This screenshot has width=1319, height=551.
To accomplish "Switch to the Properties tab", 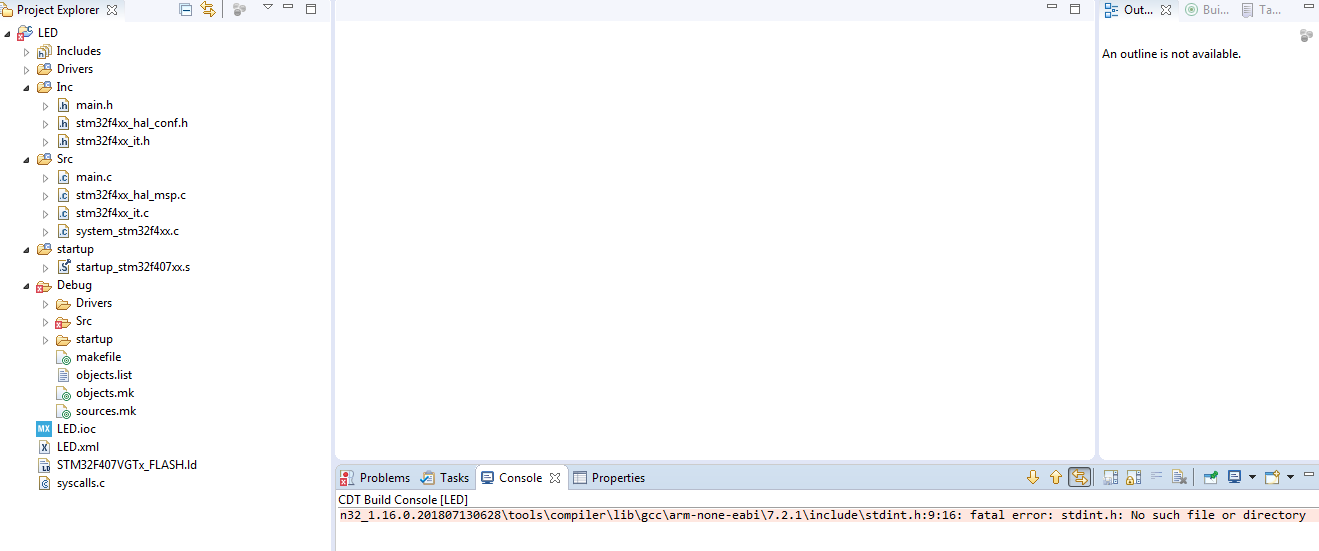I will [x=609, y=478].
